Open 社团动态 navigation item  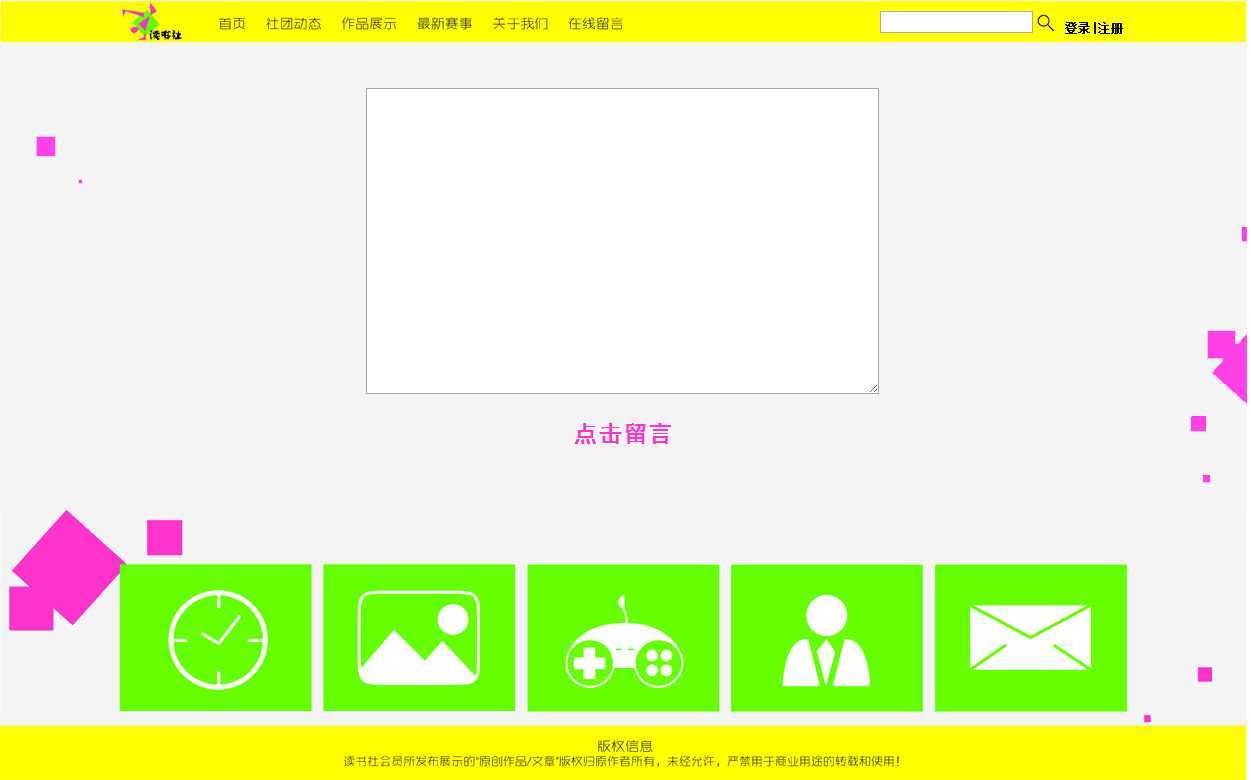coord(293,24)
